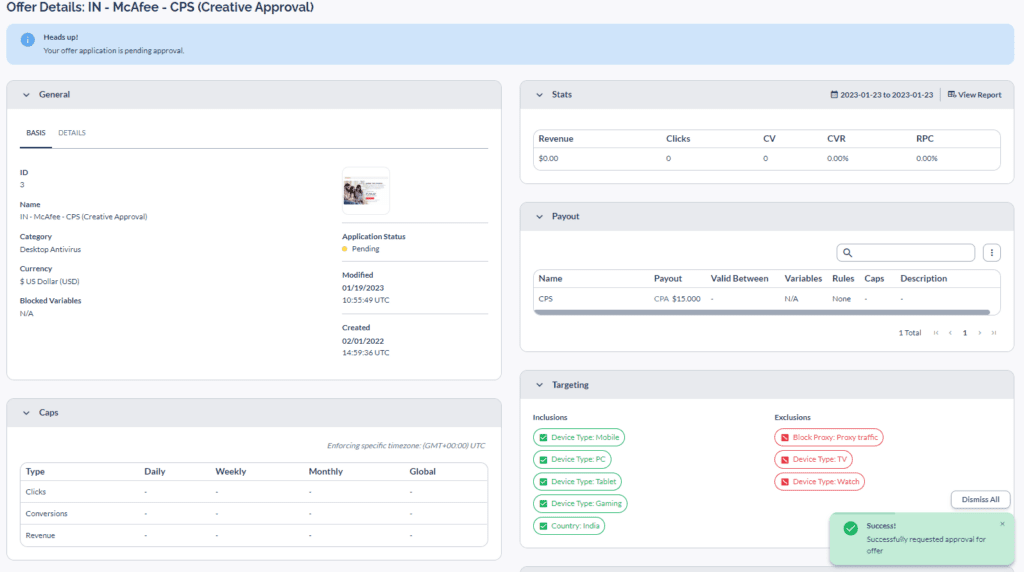Close the Success notification toast

[1002, 524]
